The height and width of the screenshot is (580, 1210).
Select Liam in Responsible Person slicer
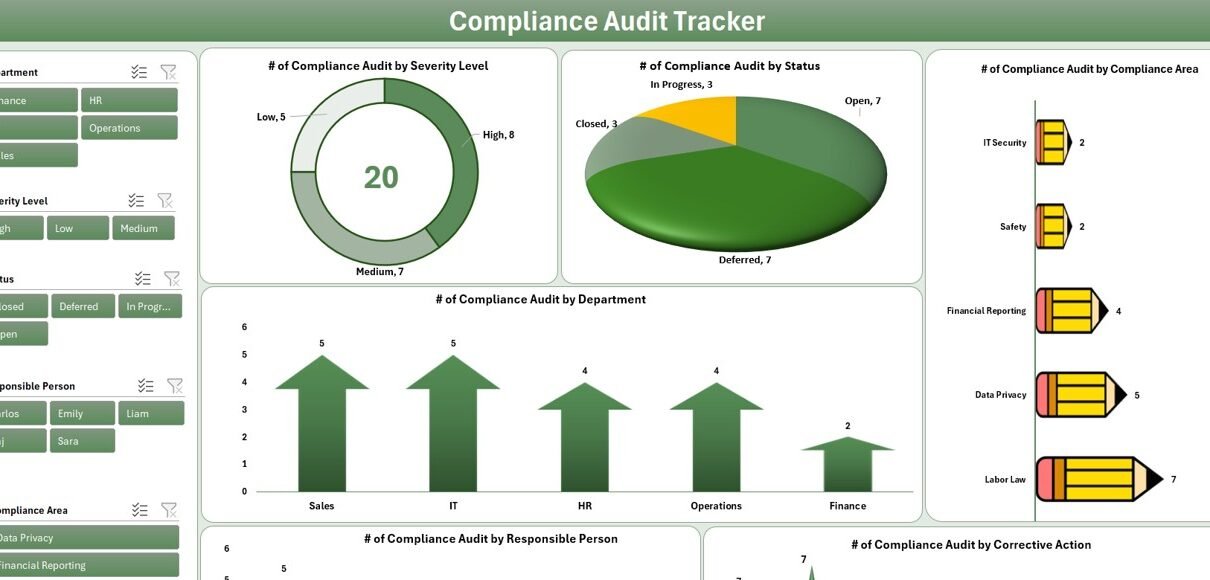151,413
